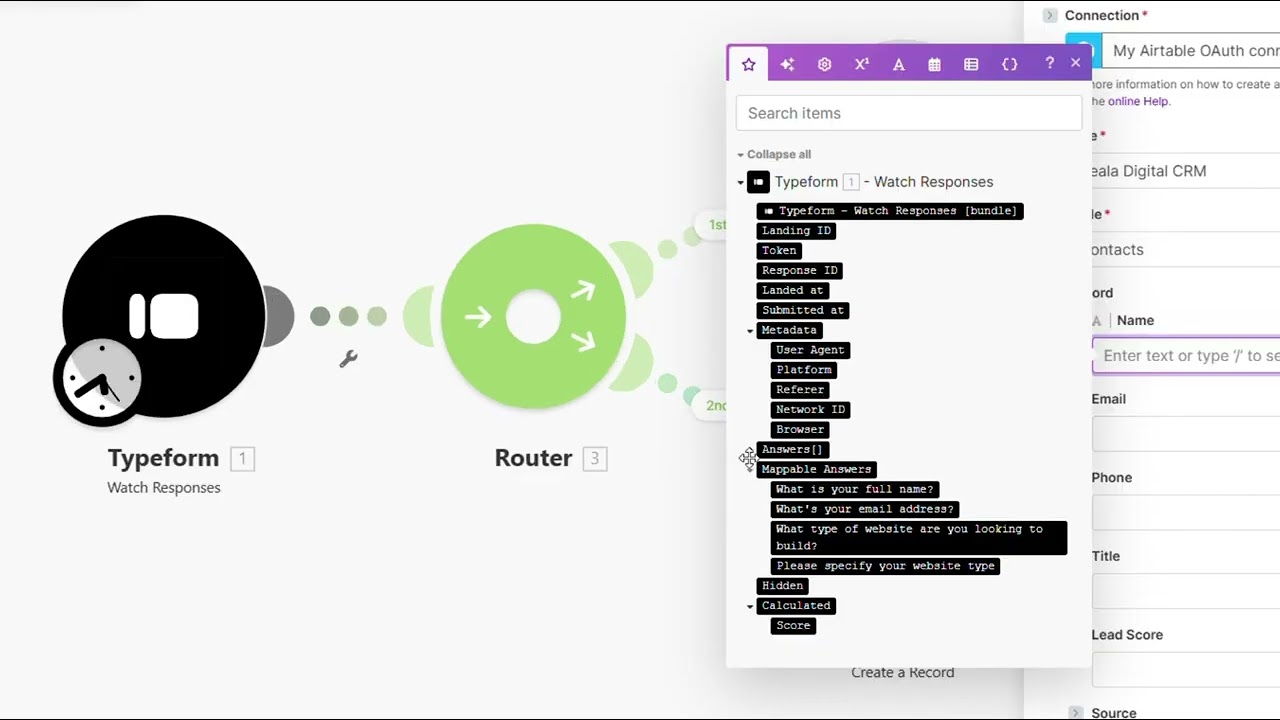
Task: Open the sparkle AI functions tab
Action: 787,64
